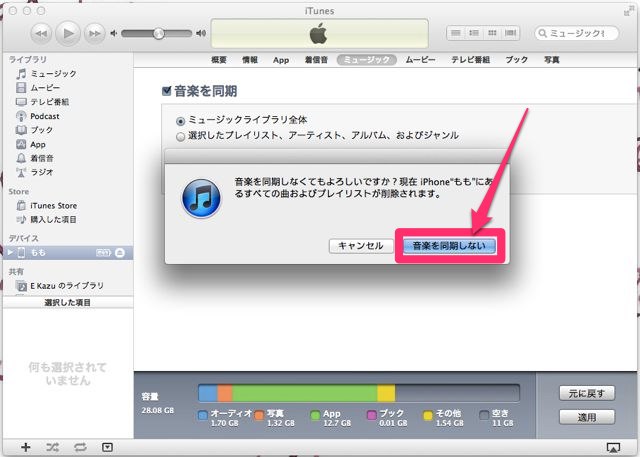Switch to Cover Flow view icon
This screenshot has width=640, height=457.
[x=510, y=33]
